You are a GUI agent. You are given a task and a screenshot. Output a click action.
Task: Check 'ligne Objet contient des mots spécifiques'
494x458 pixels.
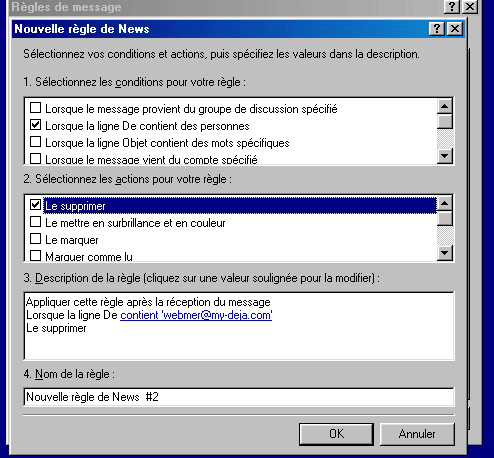coord(36,142)
